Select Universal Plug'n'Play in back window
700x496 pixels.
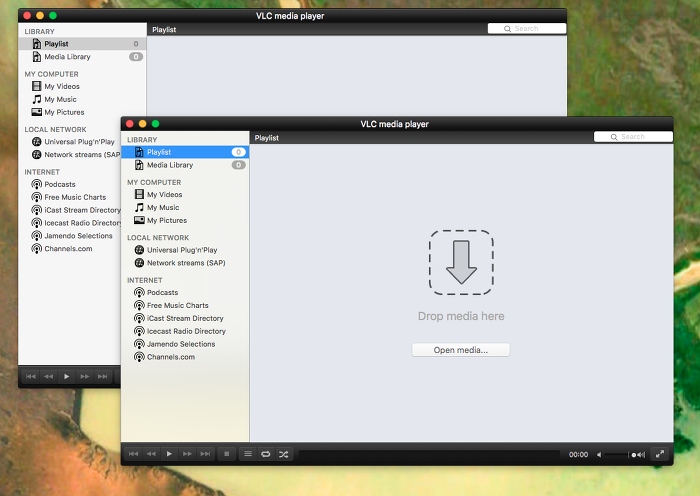pos(70,142)
